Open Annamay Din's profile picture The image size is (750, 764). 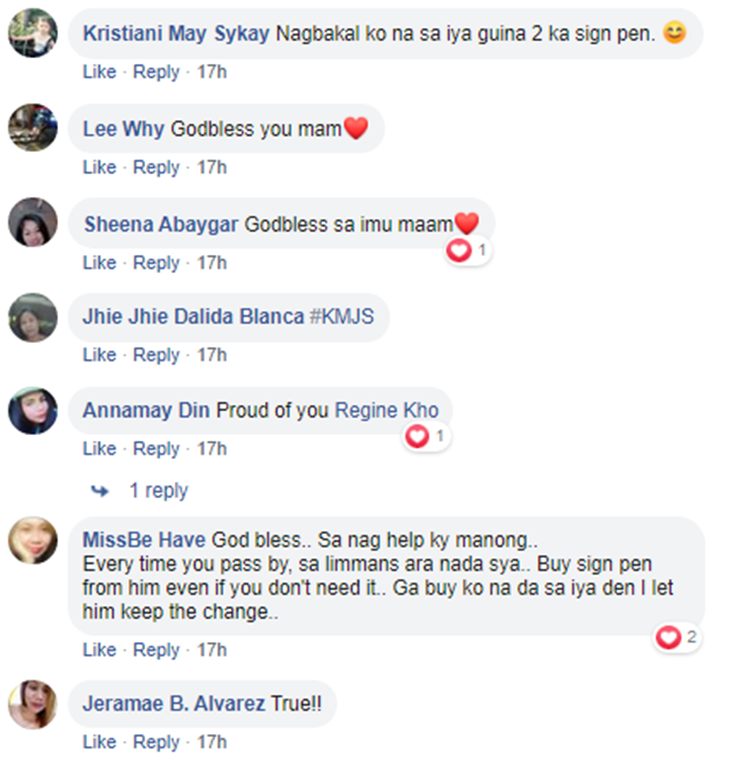pyautogui.click(x=33, y=410)
